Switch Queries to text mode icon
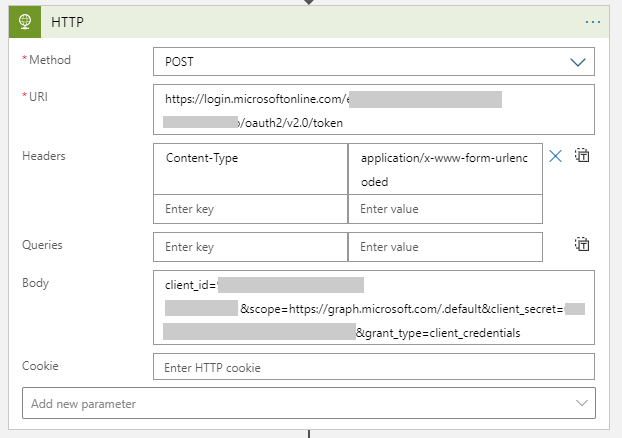The width and height of the screenshot is (622, 438). pyautogui.click(x=582, y=244)
